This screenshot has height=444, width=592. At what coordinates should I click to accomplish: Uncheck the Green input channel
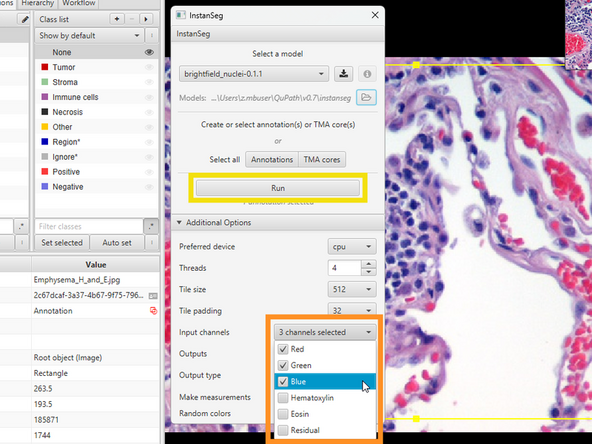pos(283,365)
